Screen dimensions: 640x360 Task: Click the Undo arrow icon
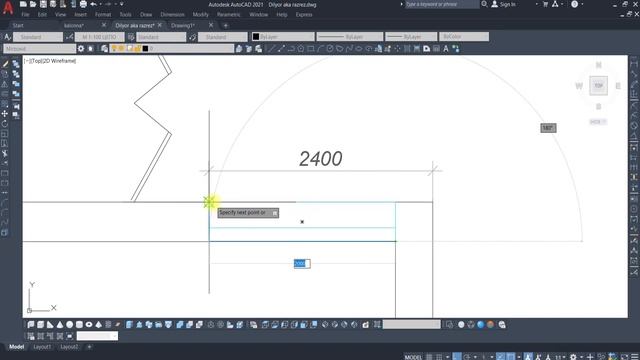[x=93, y=4]
